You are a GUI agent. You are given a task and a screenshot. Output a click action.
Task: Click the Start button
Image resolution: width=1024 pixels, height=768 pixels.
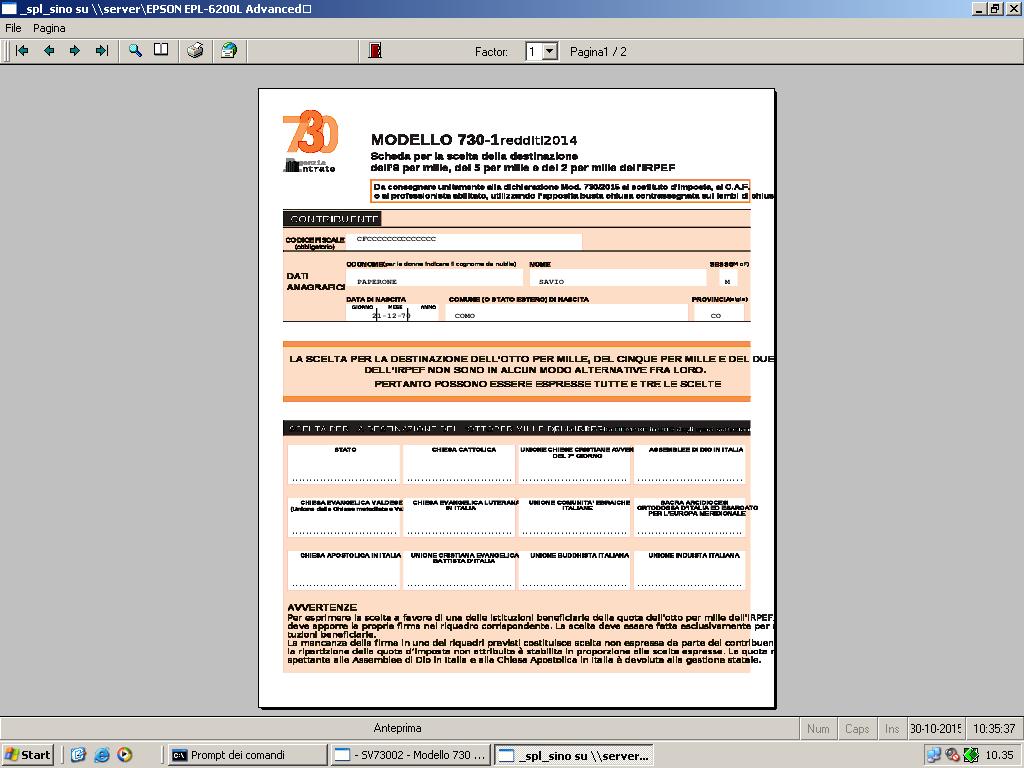coord(27,755)
